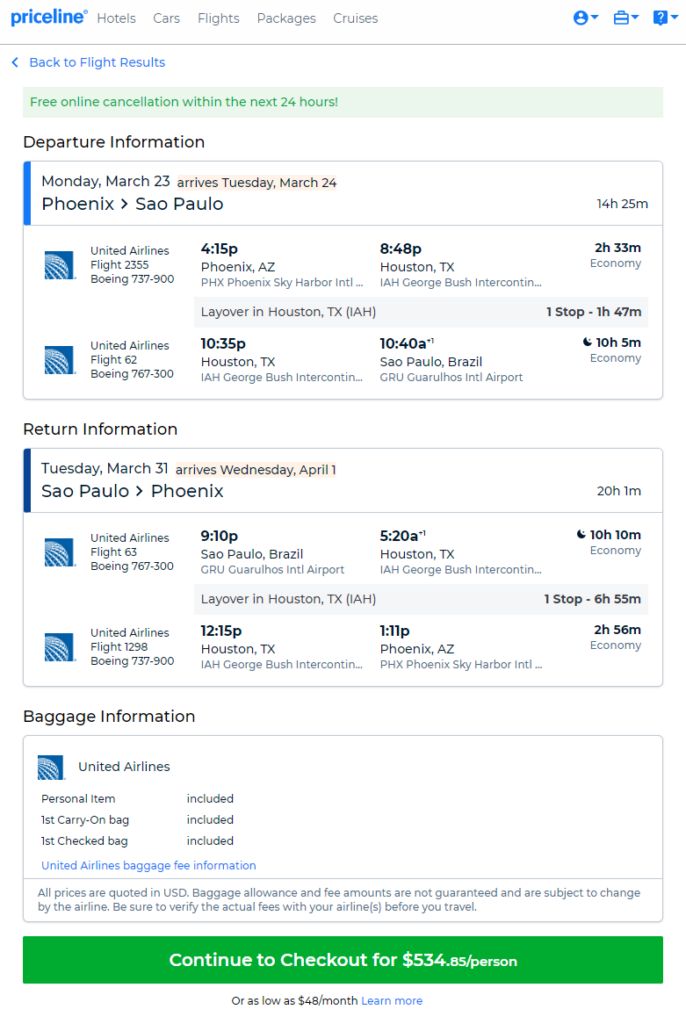This screenshot has height=1024, width=686.
Task: Open the trips briefcase icon menu
Action: pyautogui.click(x=625, y=18)
